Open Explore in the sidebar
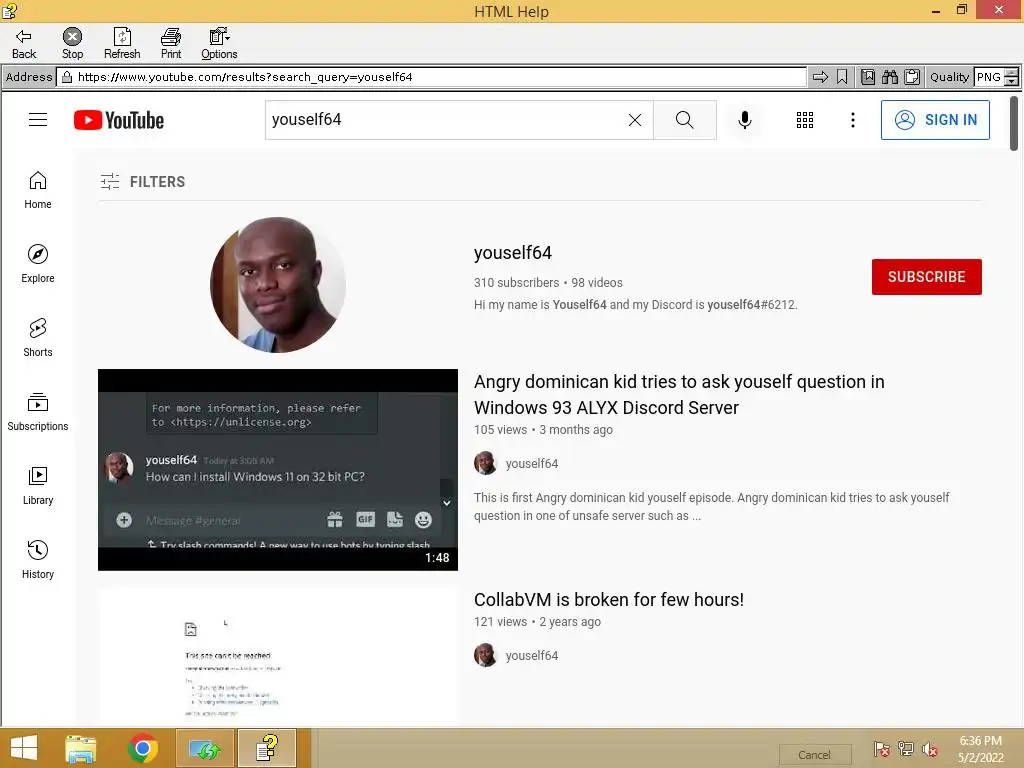Viewport: 1024px width, 768px height. coord(38,264)
